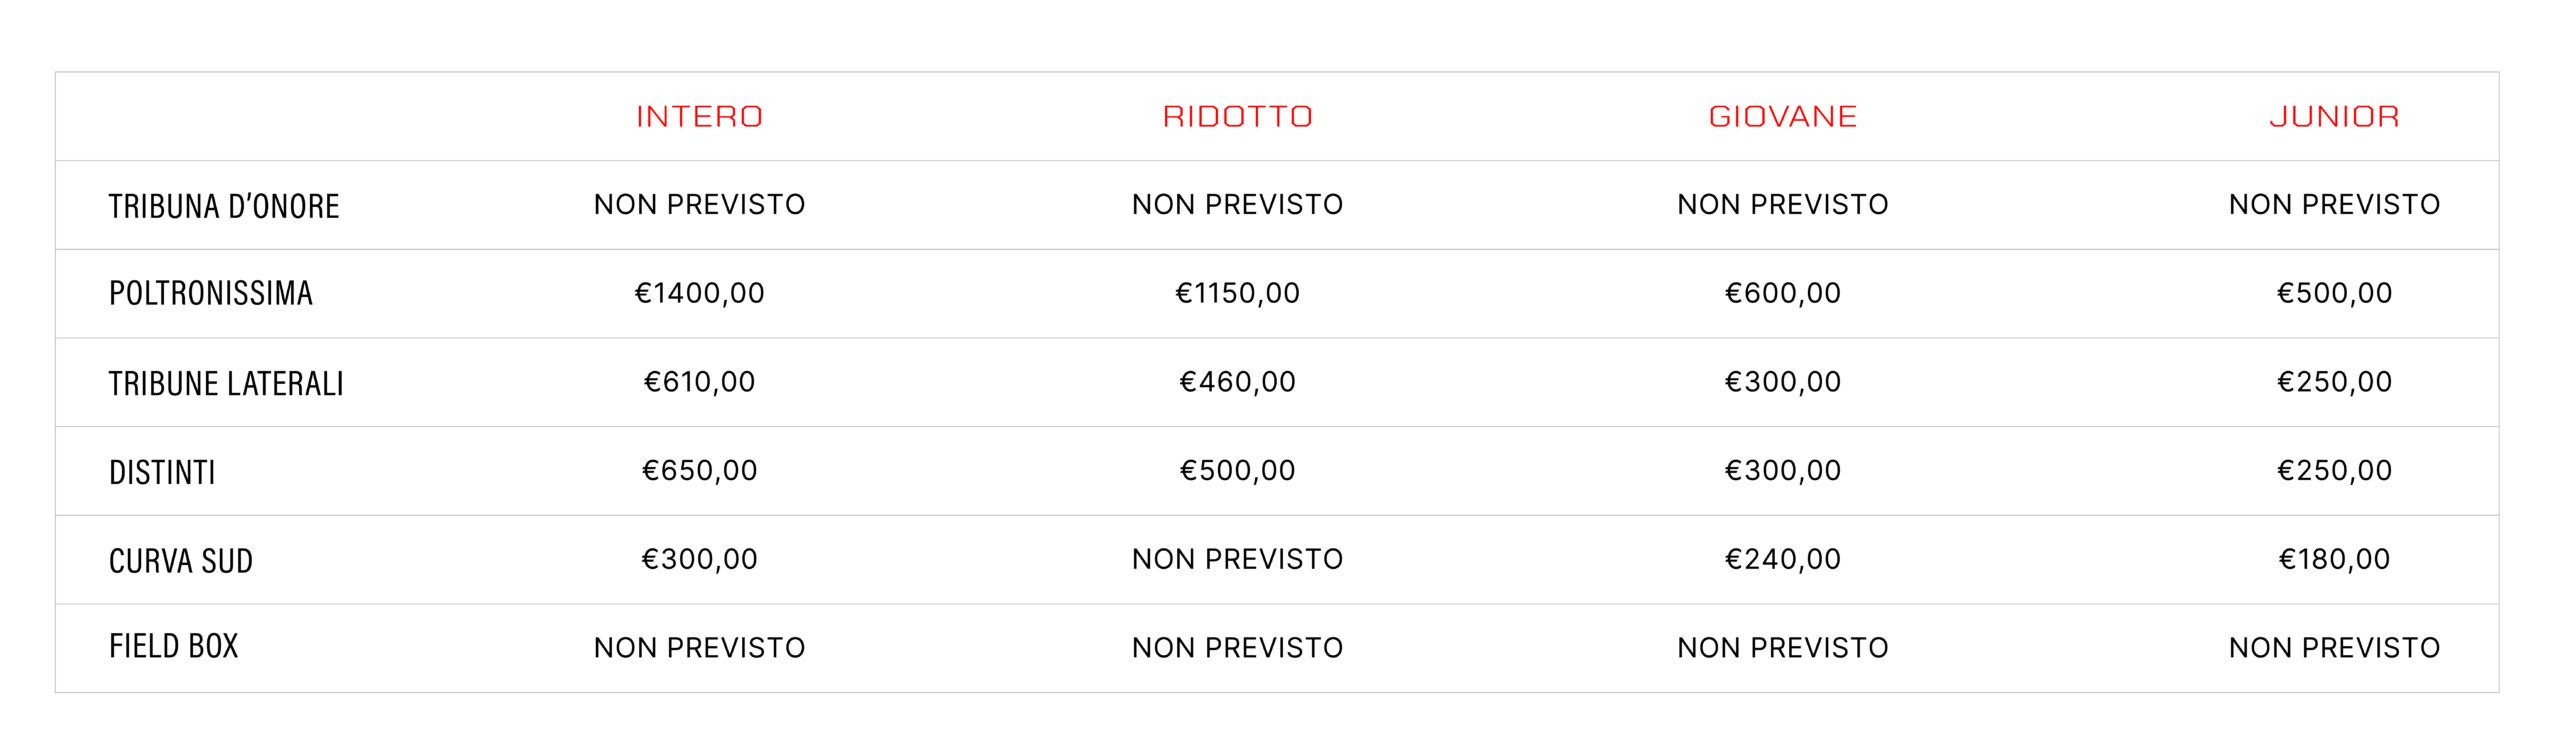The width and height of the screenshot is (2560, 755).
Task: Select the €180,00 Curva Sud Junior price
Action: (2334, 559)
